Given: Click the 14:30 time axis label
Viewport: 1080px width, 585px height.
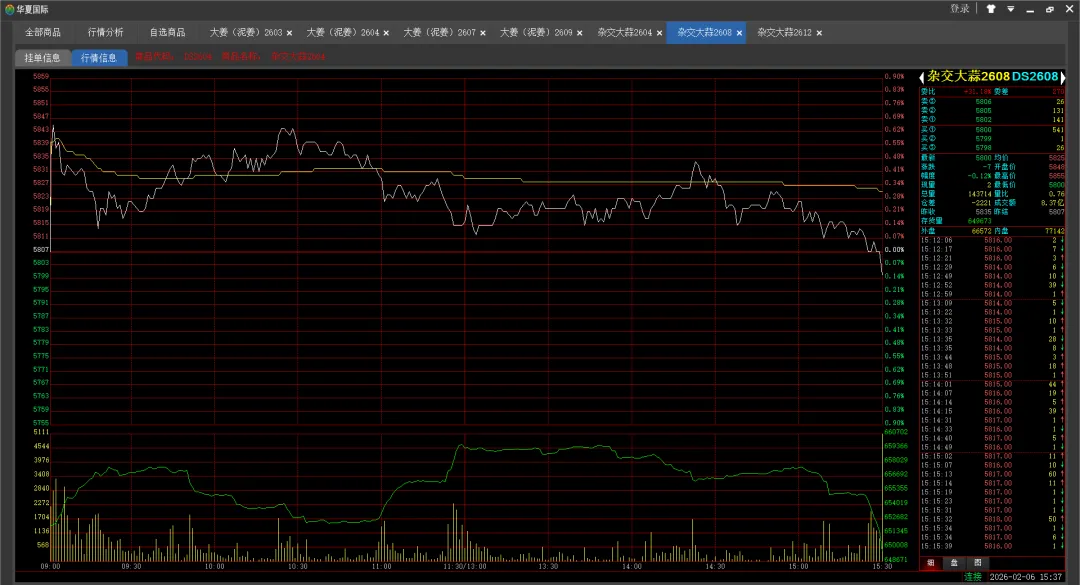Looking at the screenshot, I should pyautogui.click(x=715, y=566).
